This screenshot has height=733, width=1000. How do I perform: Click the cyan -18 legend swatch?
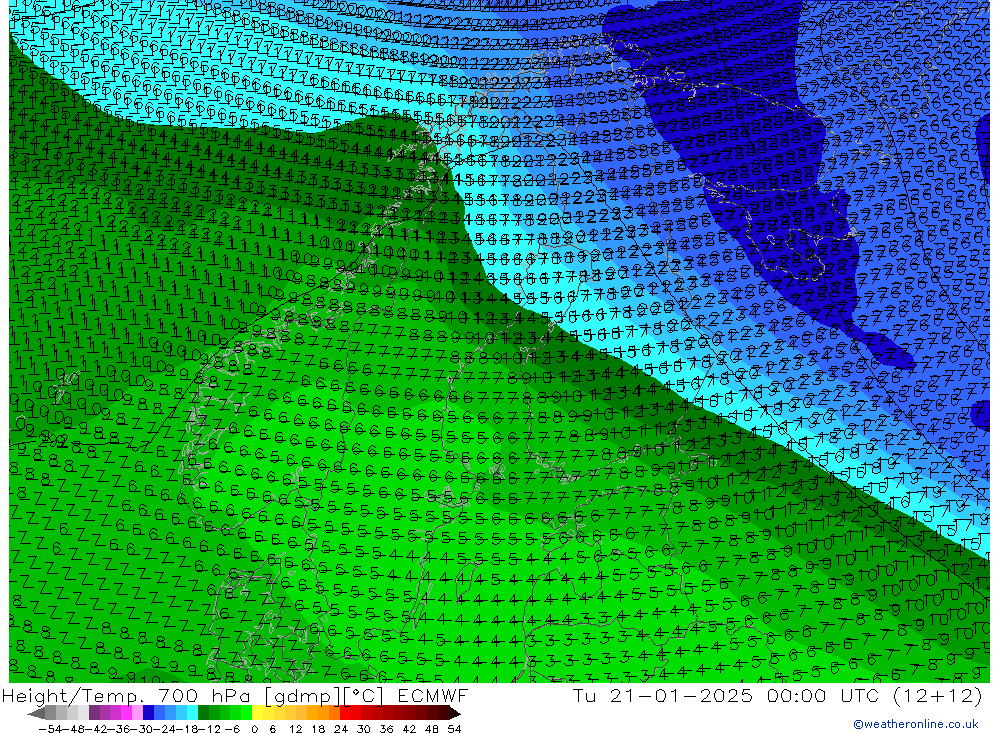[x=192, y=713]
